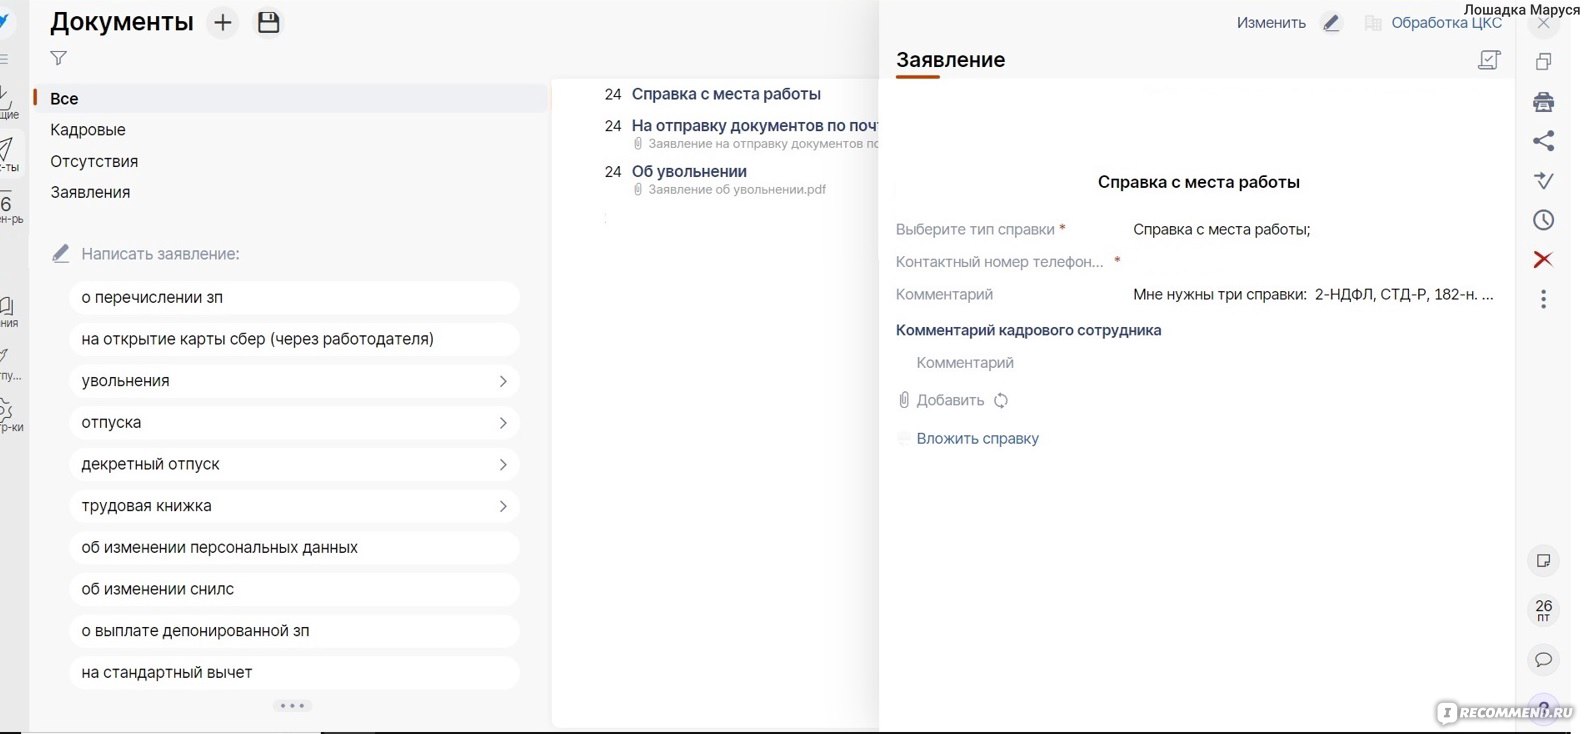The image size is (1584, 734).
Task: Click user name Лошадка Маруся
Action: [1522, 9]
